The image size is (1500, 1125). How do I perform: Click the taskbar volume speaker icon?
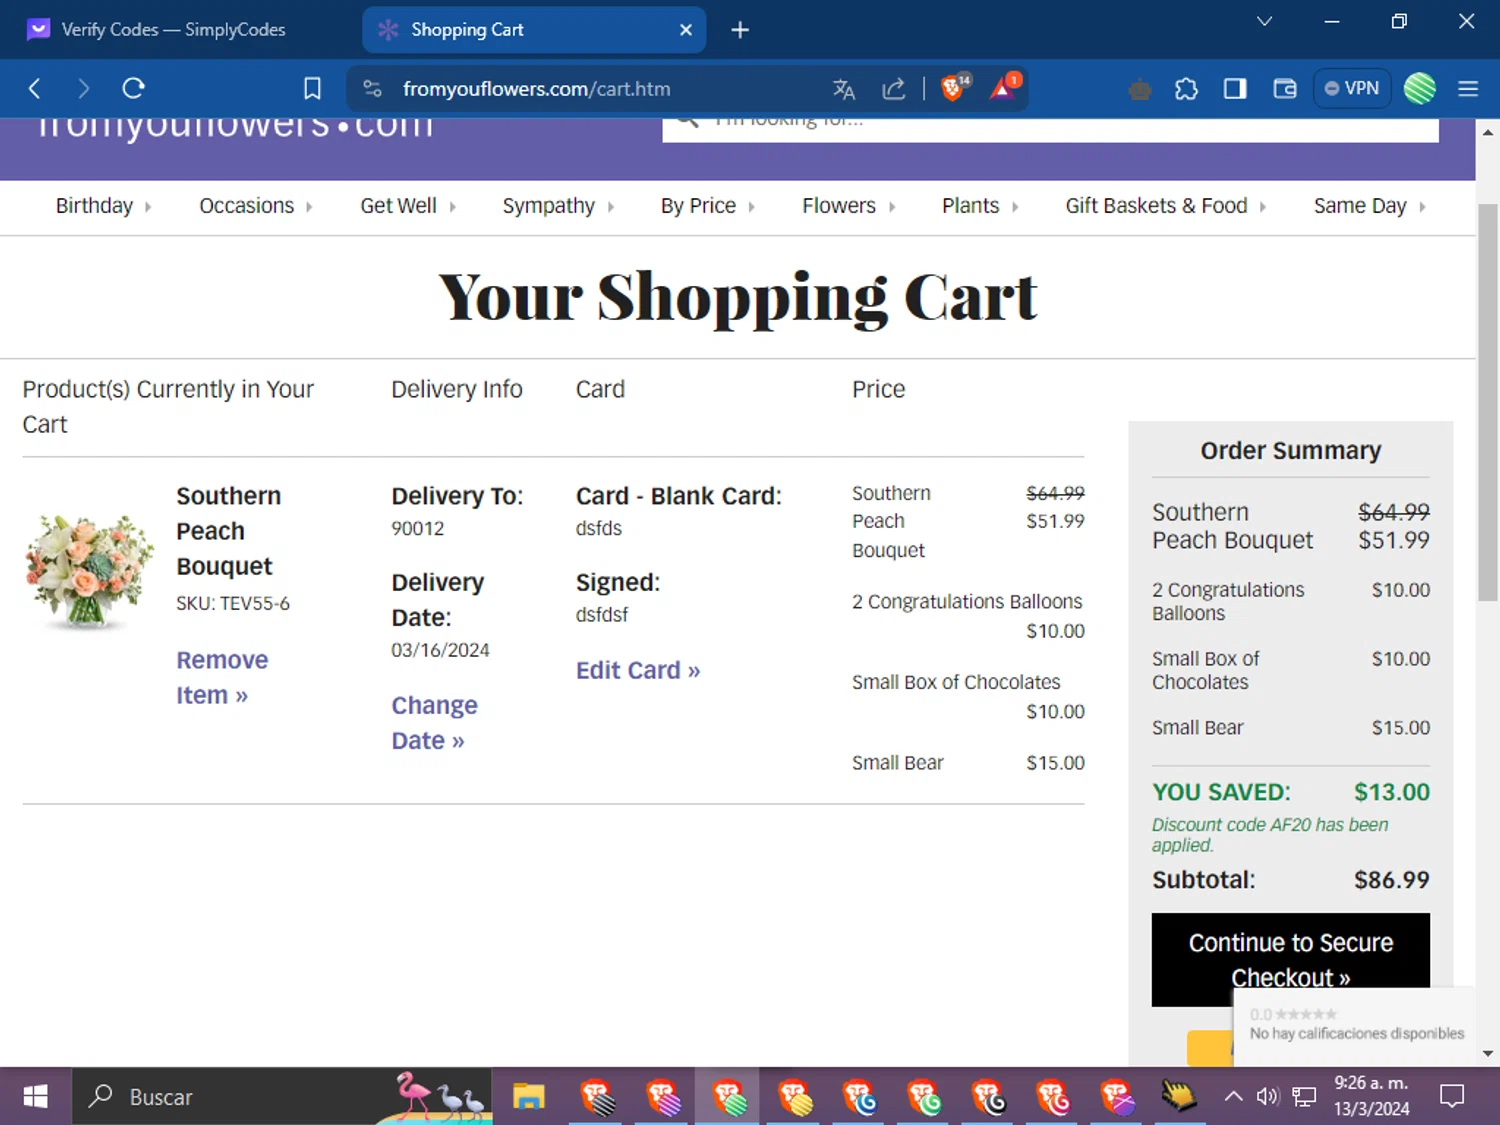click(1268, 1097)
